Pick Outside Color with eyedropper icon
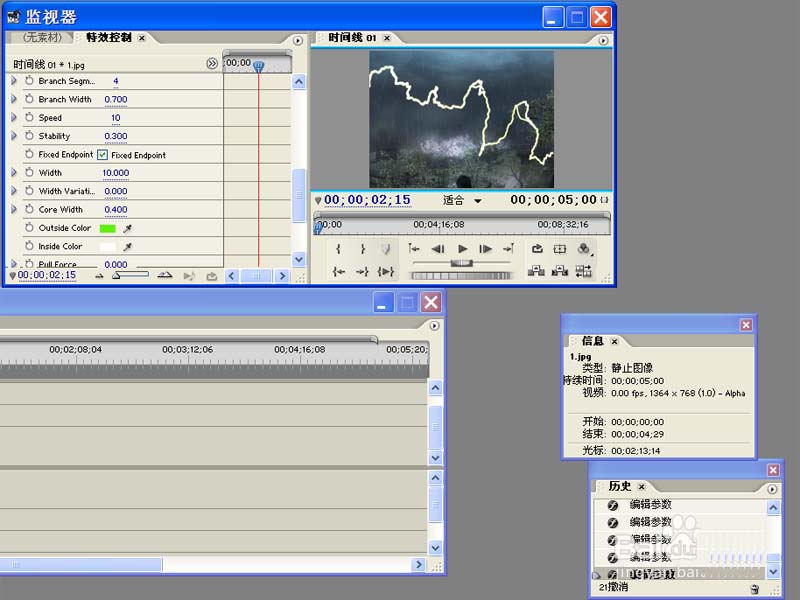800x600 pixels. [x=128, y=228]
